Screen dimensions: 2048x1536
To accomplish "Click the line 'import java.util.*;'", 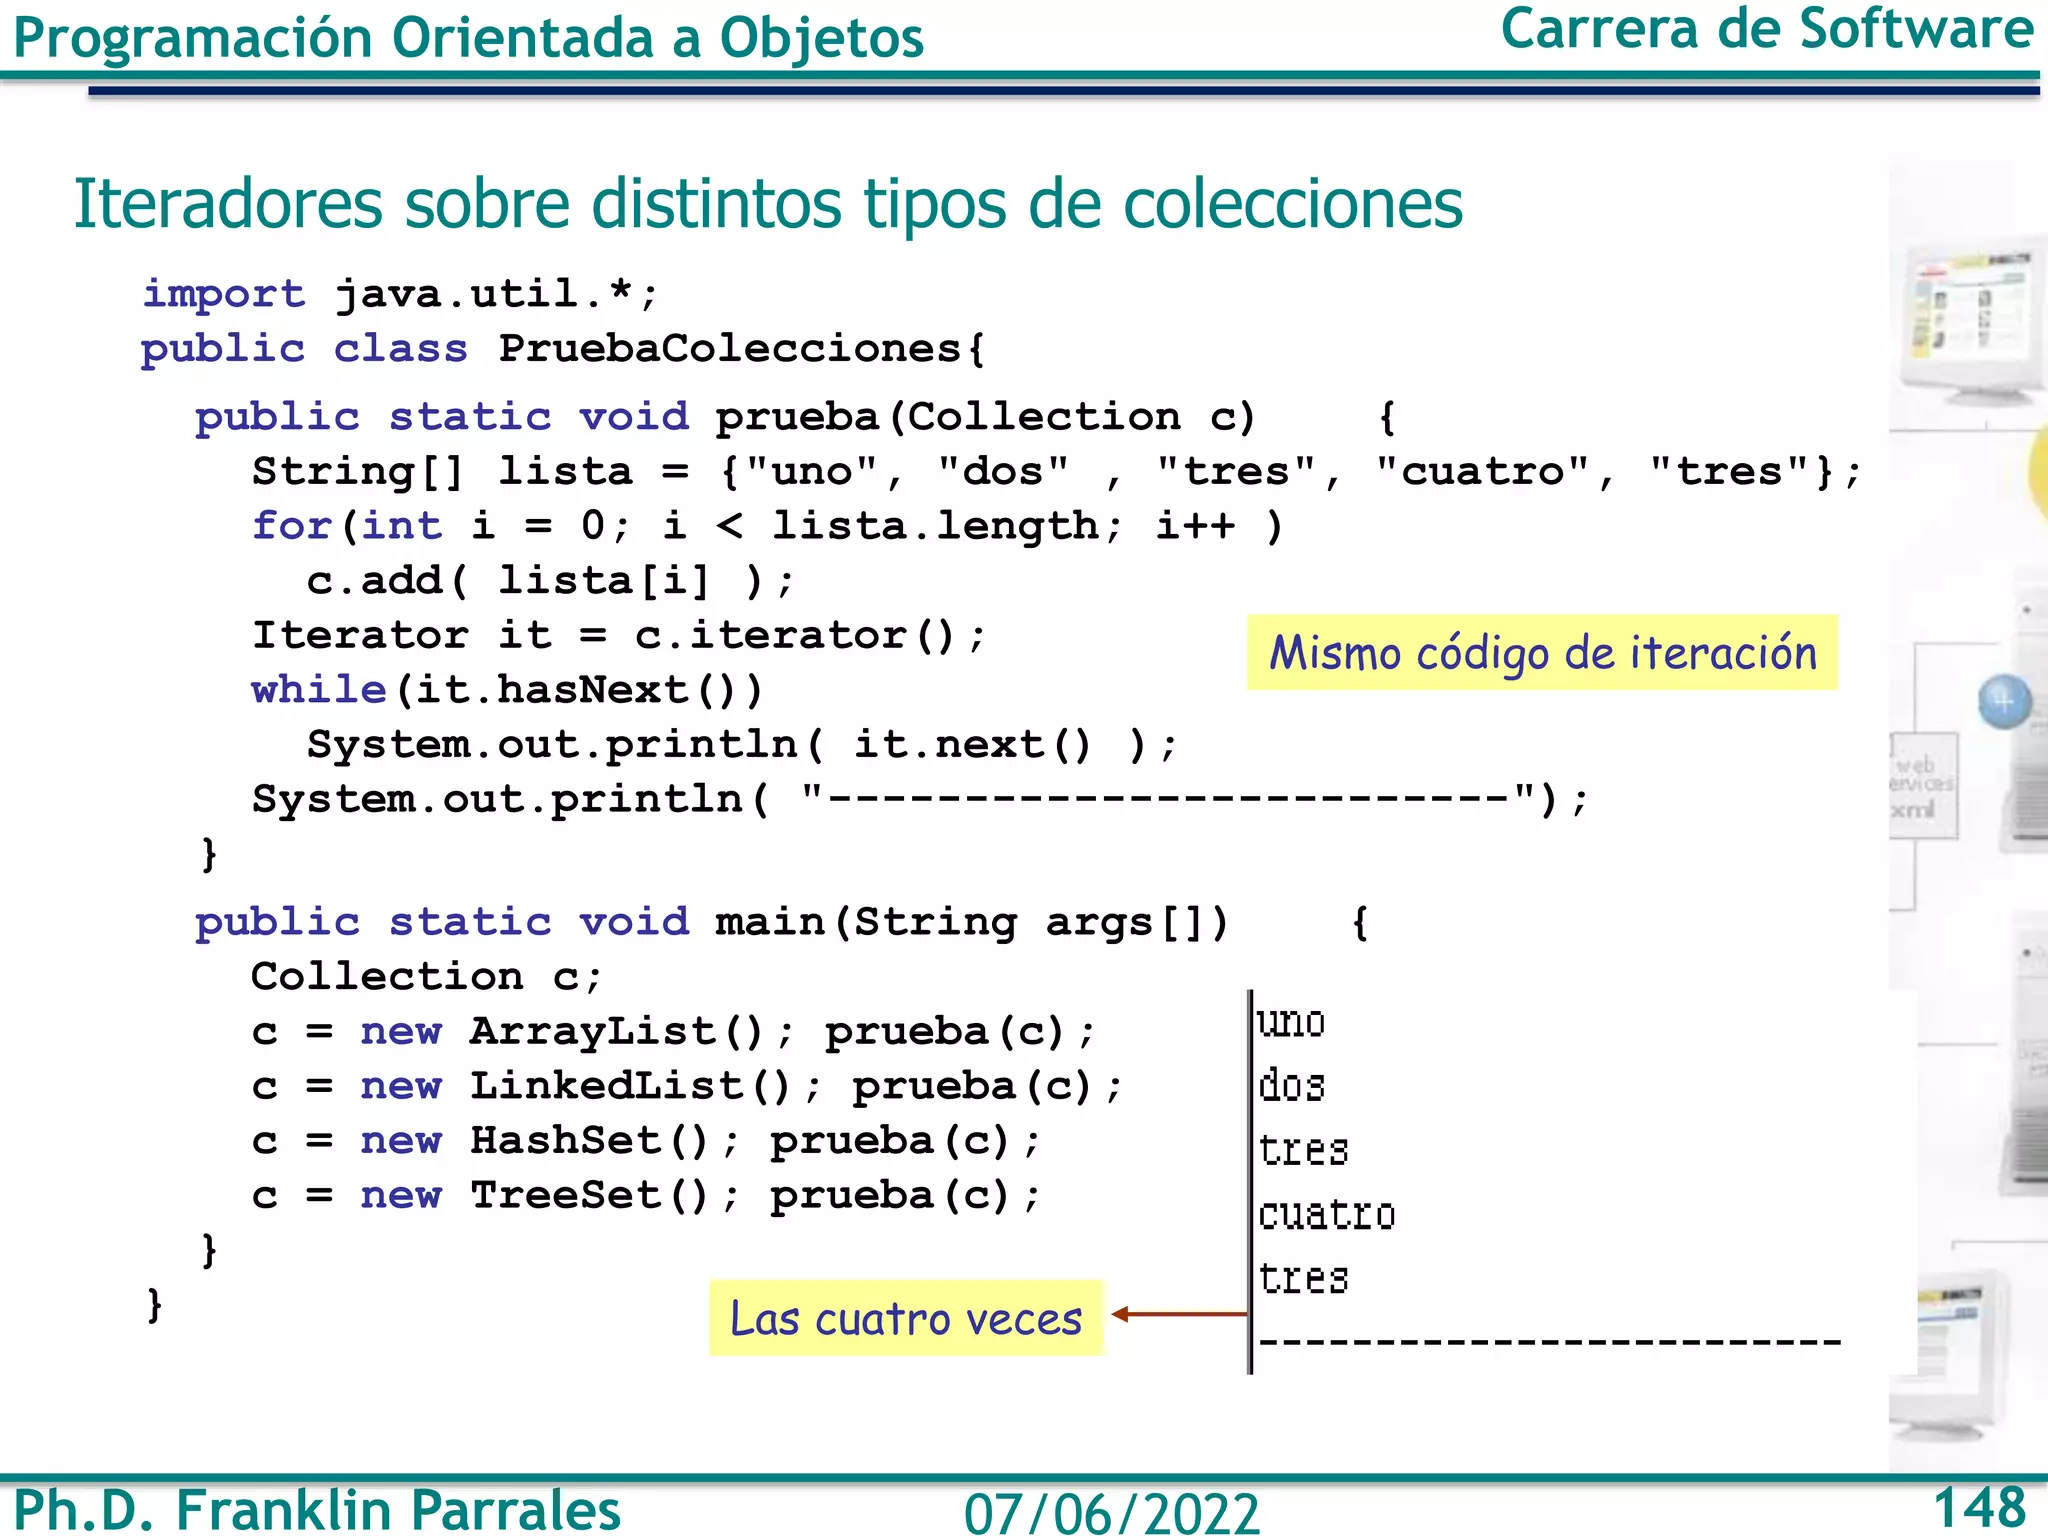I will pyautogui.click(x=400, y=294).
